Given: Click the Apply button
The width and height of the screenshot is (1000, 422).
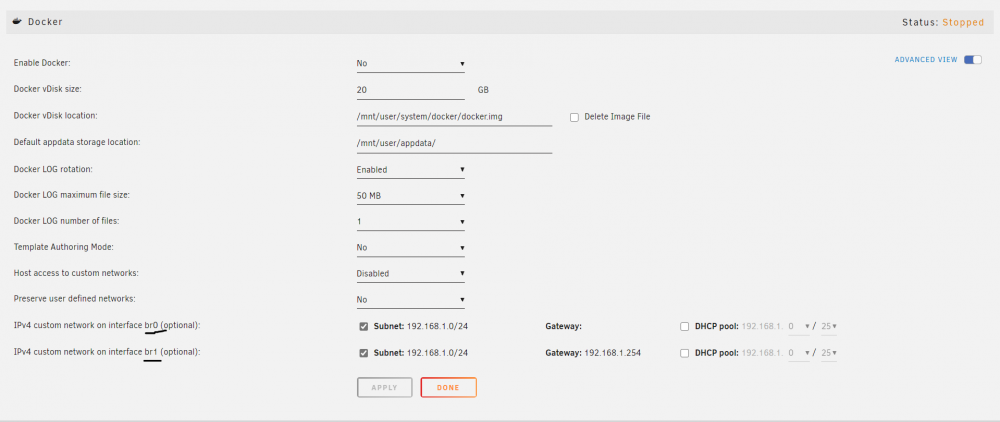Looking at the screenshot, I should 385,388.
